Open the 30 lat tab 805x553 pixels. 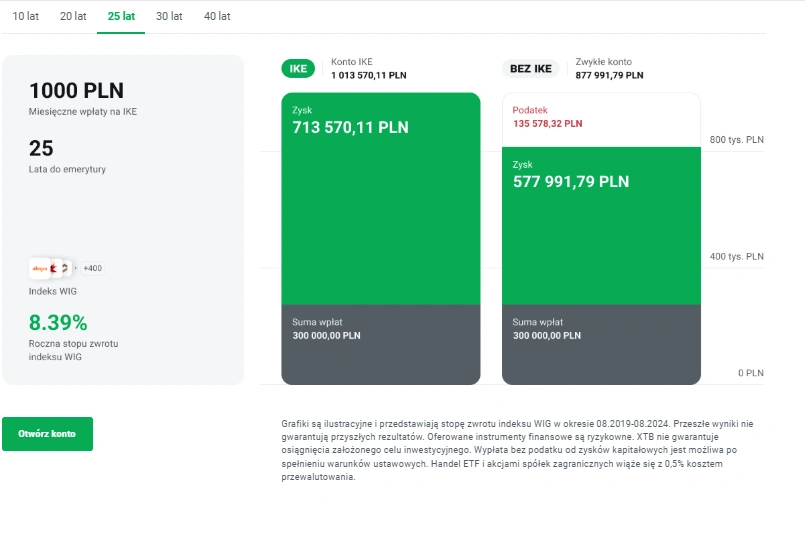tap(169, 16)
